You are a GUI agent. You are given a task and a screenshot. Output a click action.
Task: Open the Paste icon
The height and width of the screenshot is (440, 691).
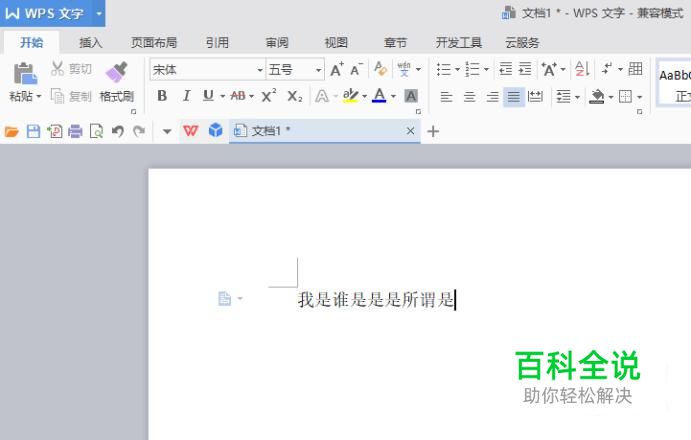click(x=25, y=74)
